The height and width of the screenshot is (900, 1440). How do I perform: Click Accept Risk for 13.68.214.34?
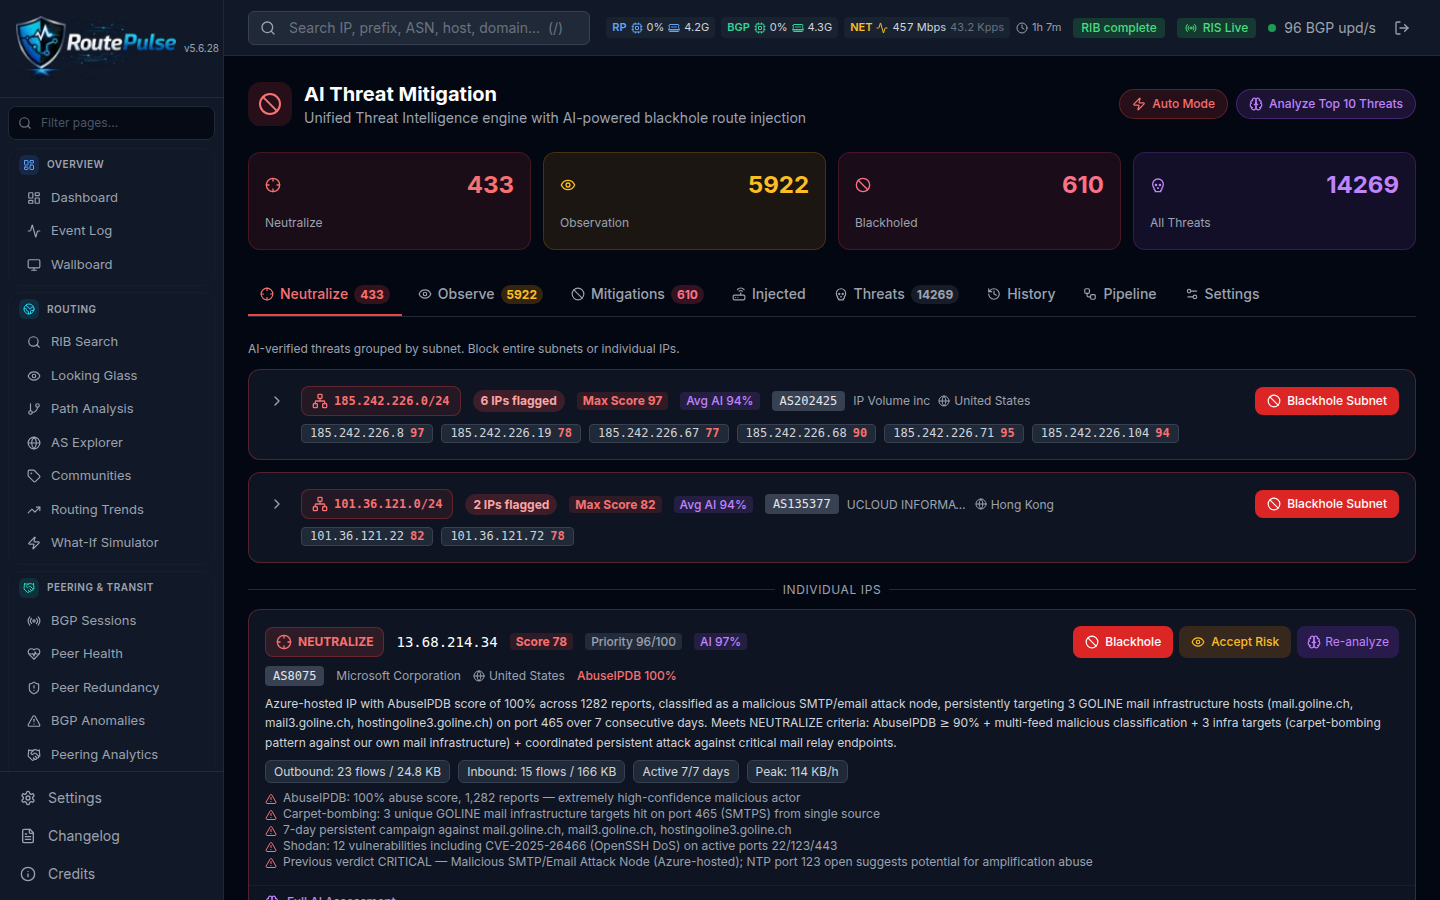[1234, 642]
